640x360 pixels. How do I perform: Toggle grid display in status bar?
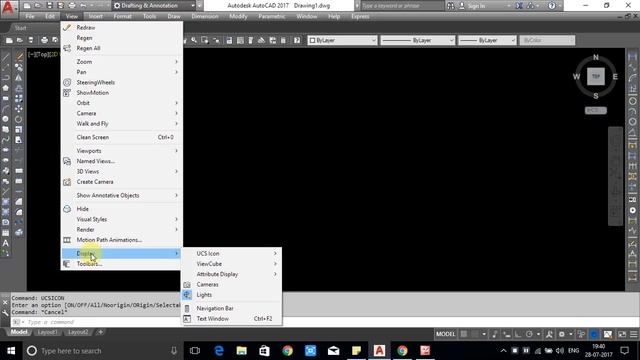pyautogui.click(x=464, y=334)
